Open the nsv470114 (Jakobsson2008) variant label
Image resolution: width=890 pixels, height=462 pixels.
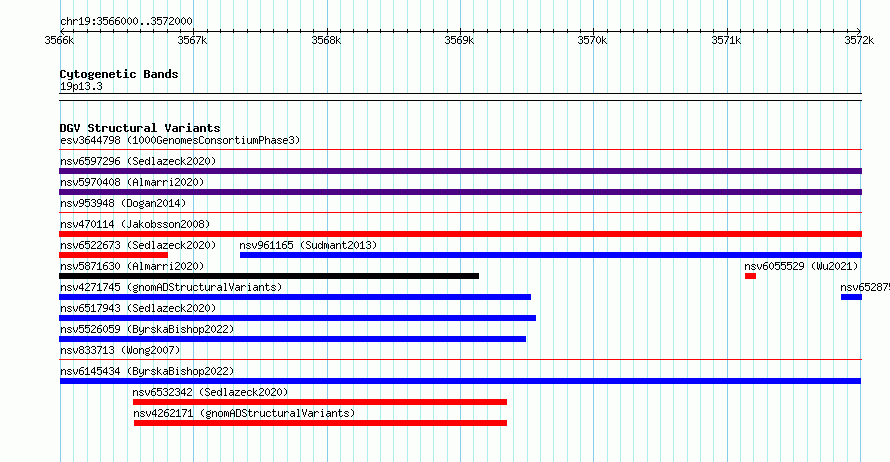coord(135,224)
